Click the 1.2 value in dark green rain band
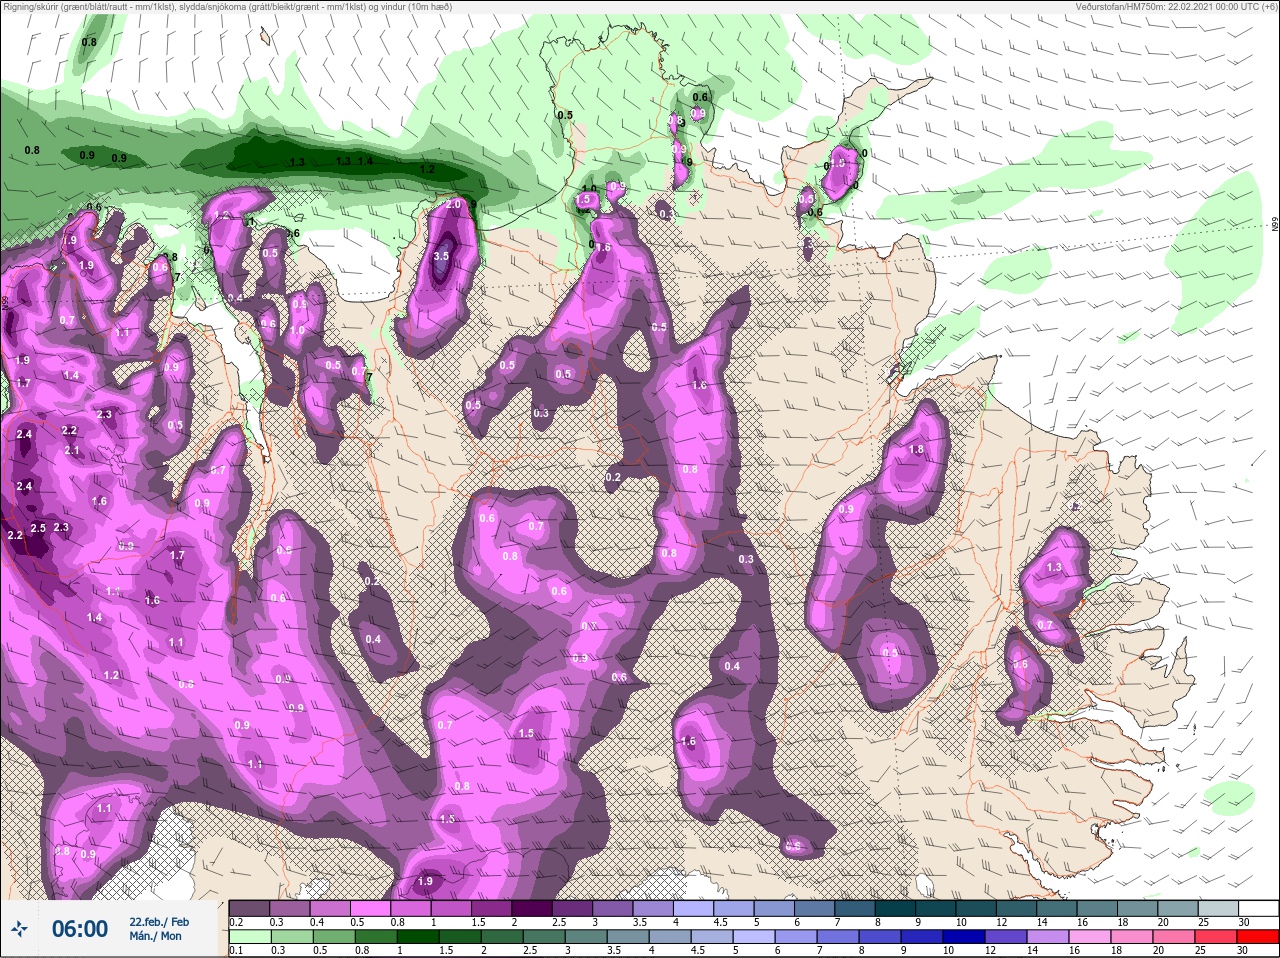 pyautogui.click(x=427, y=169)
